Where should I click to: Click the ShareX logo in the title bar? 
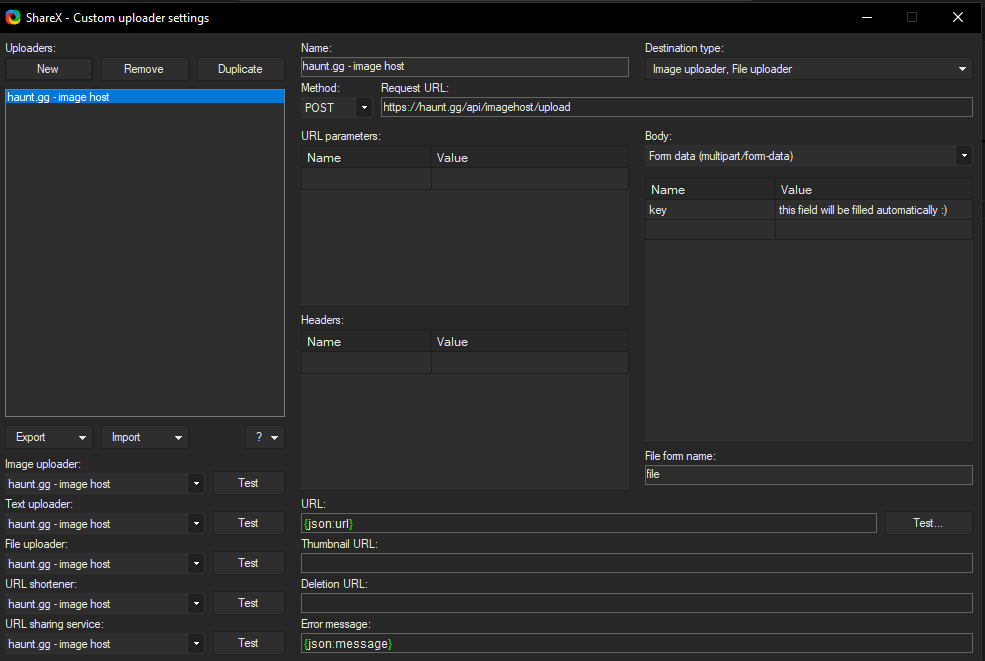[x=12, y=17]
